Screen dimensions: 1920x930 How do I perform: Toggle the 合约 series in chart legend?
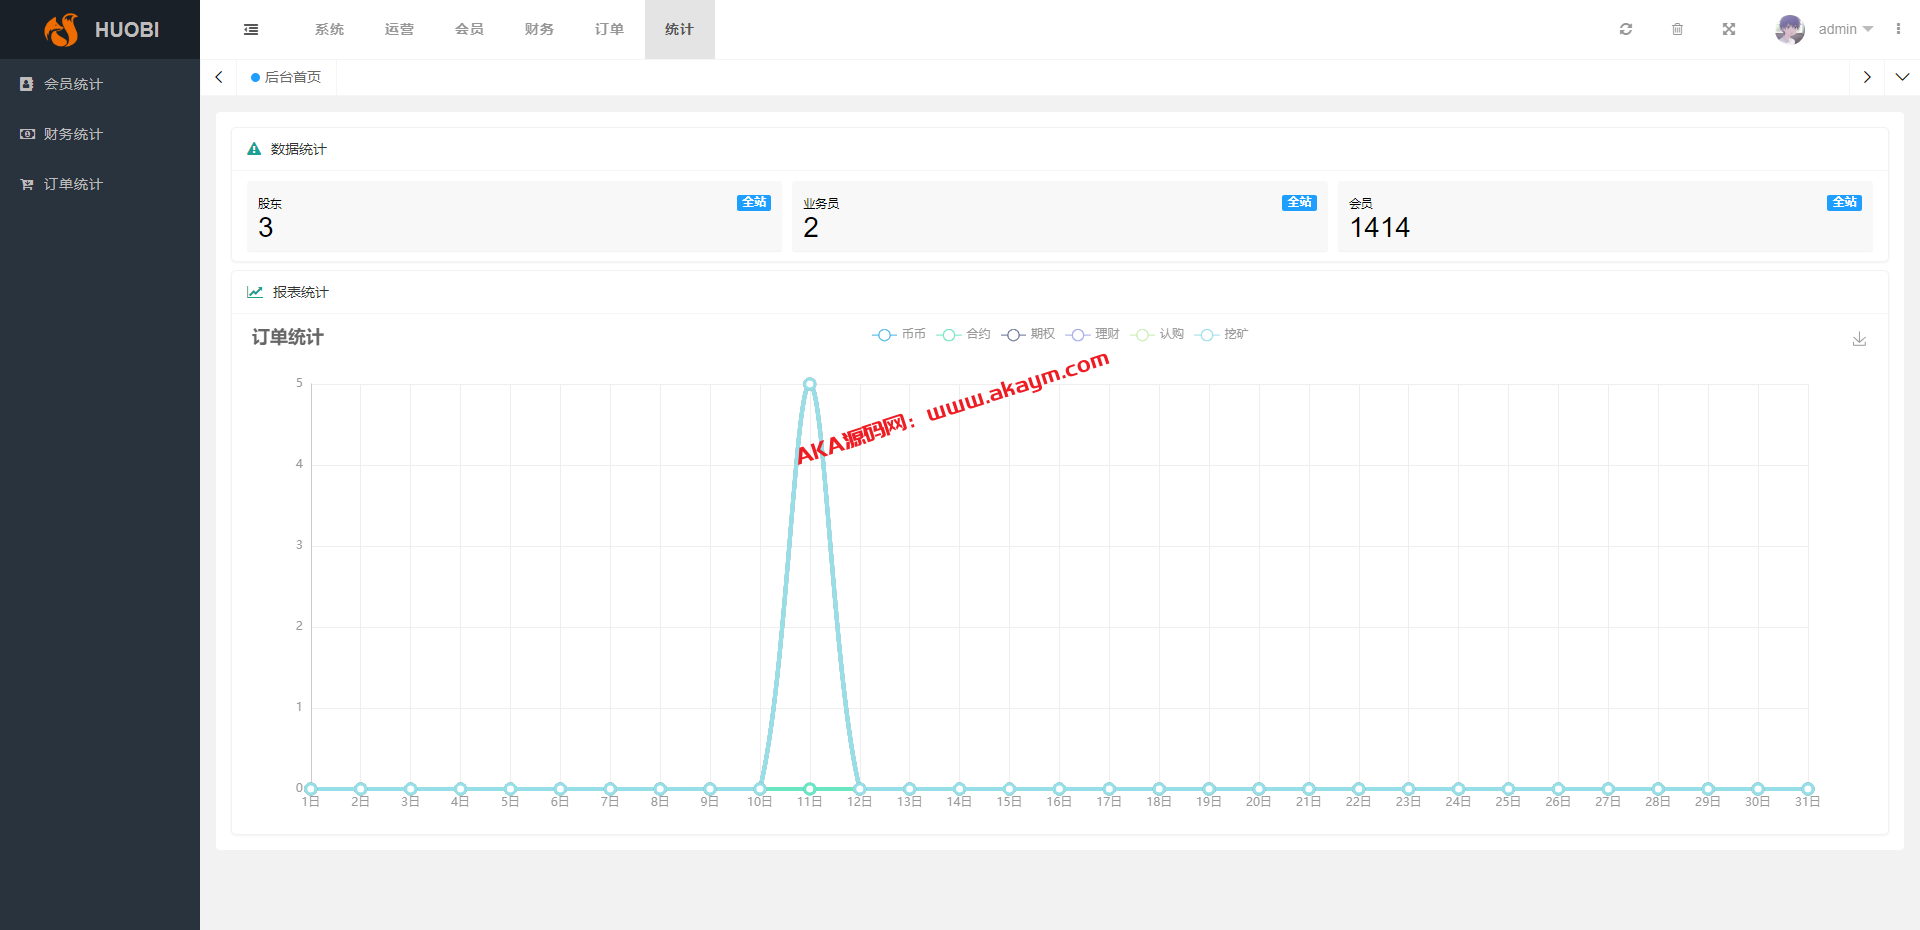click(964, 335)
